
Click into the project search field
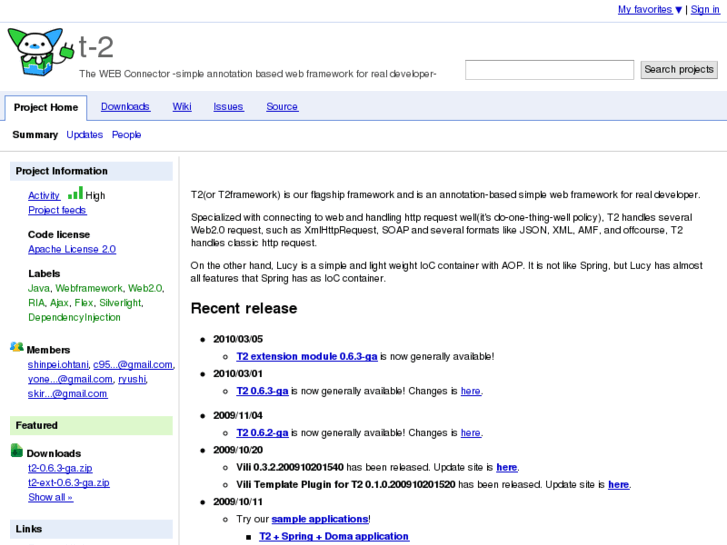[549, 70]
